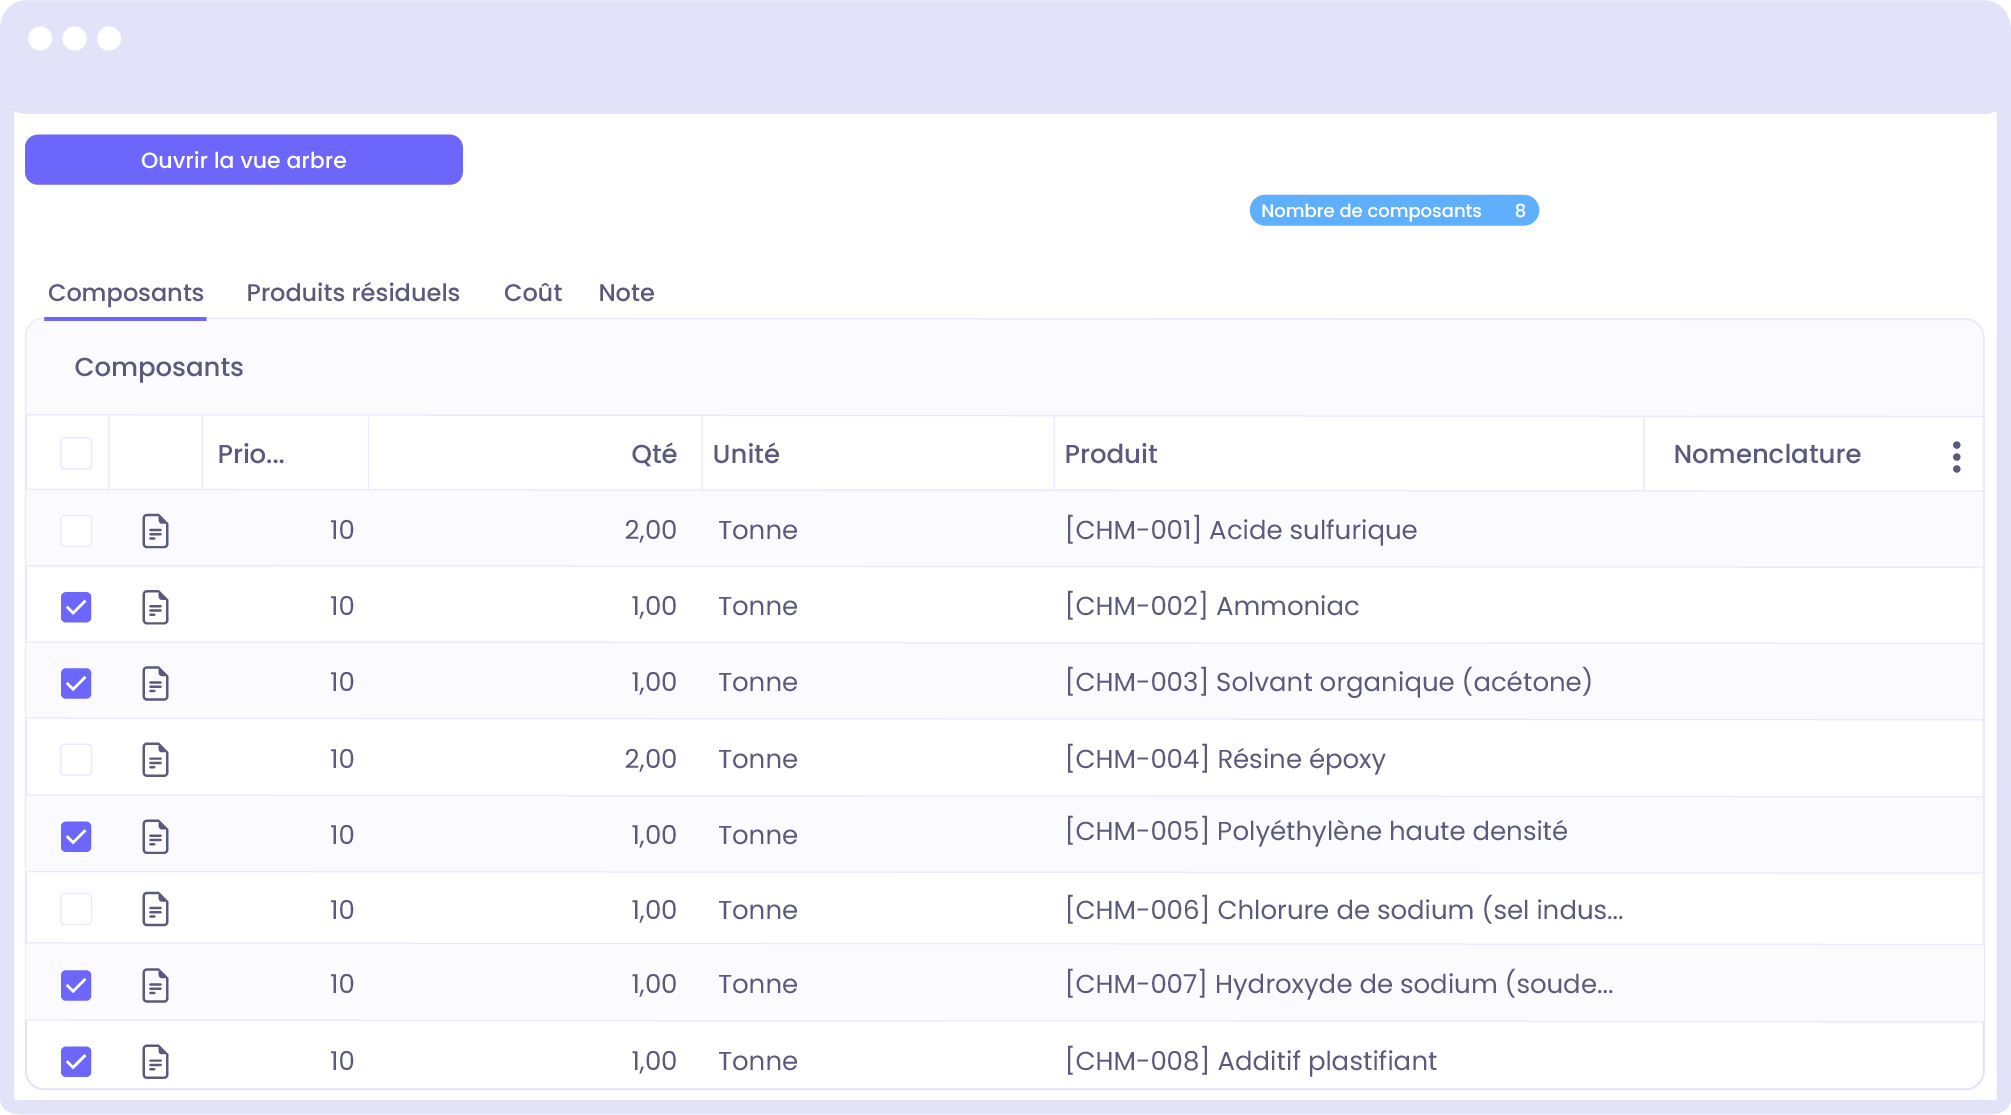Click quantity 1,00 in Ammoniac row
2011x1115 pixels.
point(654,606)
